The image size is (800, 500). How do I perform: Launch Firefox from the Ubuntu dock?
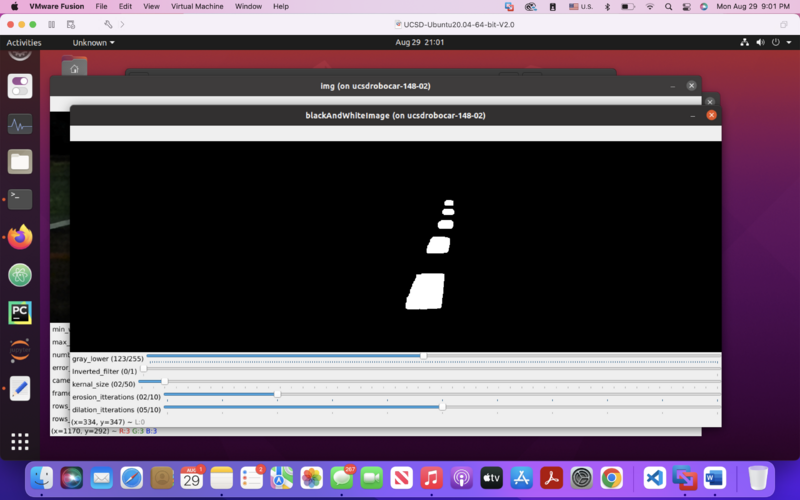pos(20,237)
